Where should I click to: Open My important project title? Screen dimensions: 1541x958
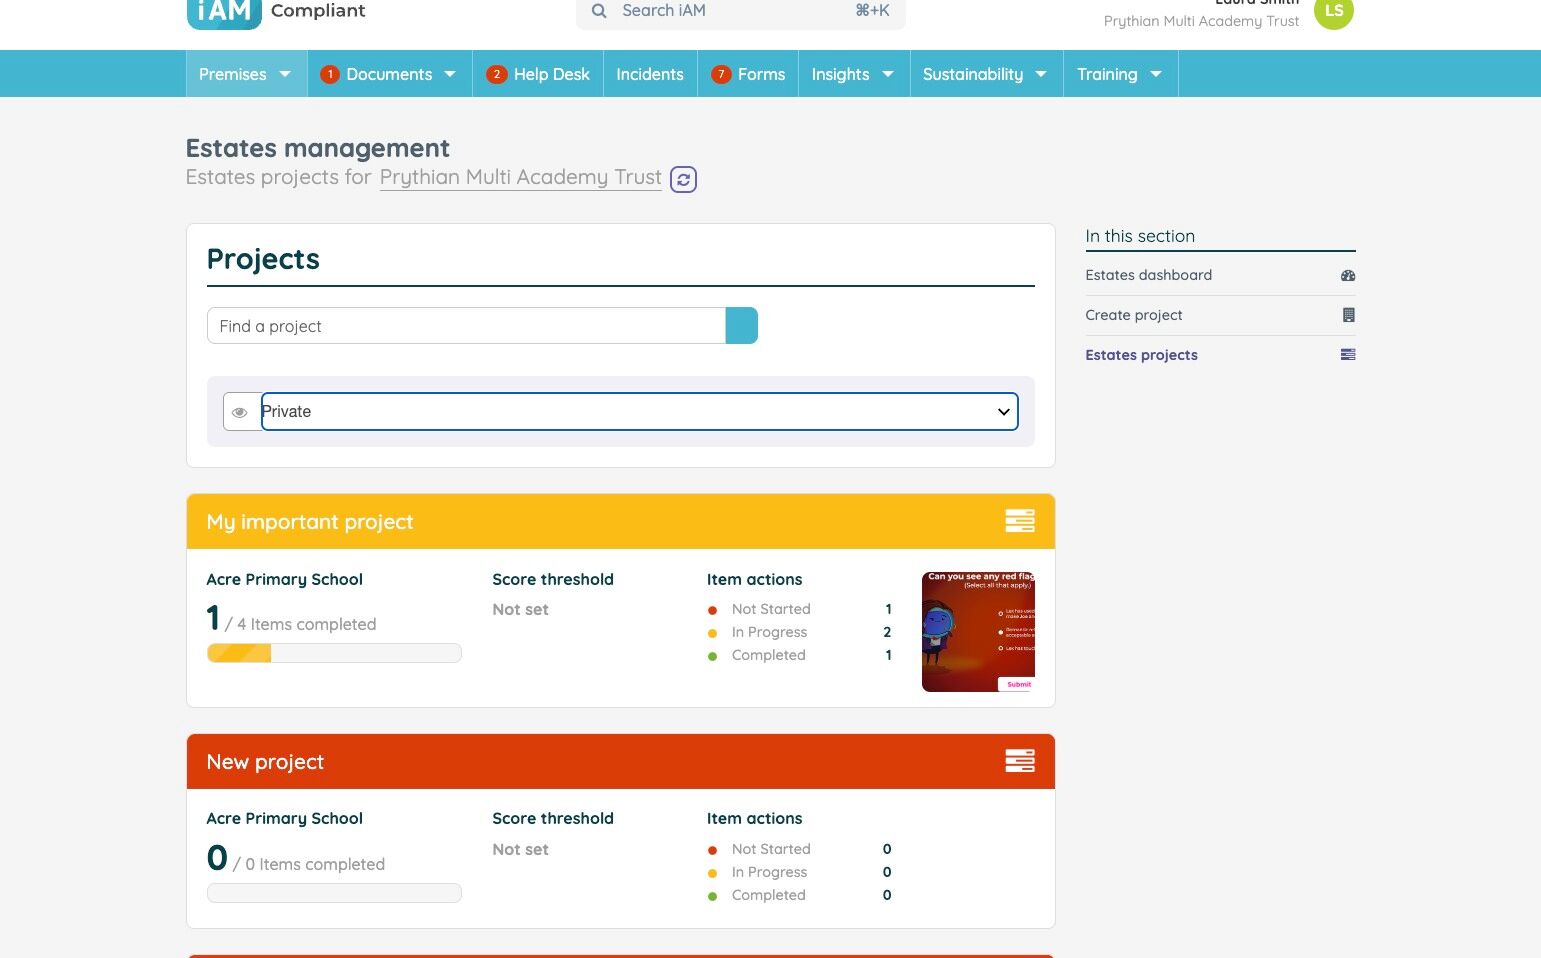(x=310, y=522)
